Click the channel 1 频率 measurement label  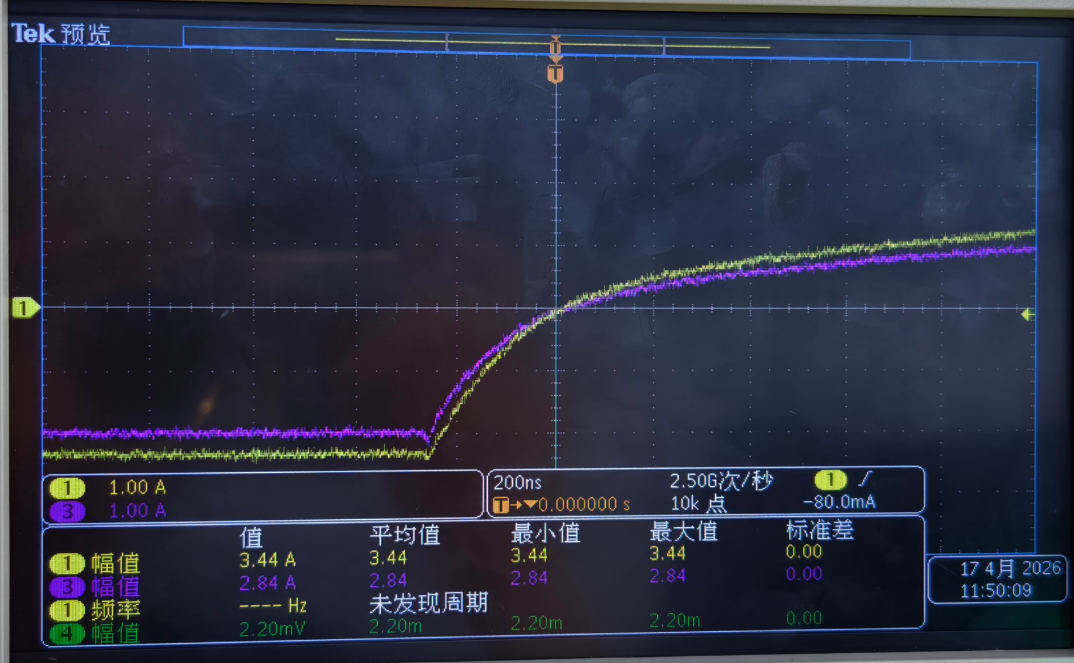(x=116, y=609)
